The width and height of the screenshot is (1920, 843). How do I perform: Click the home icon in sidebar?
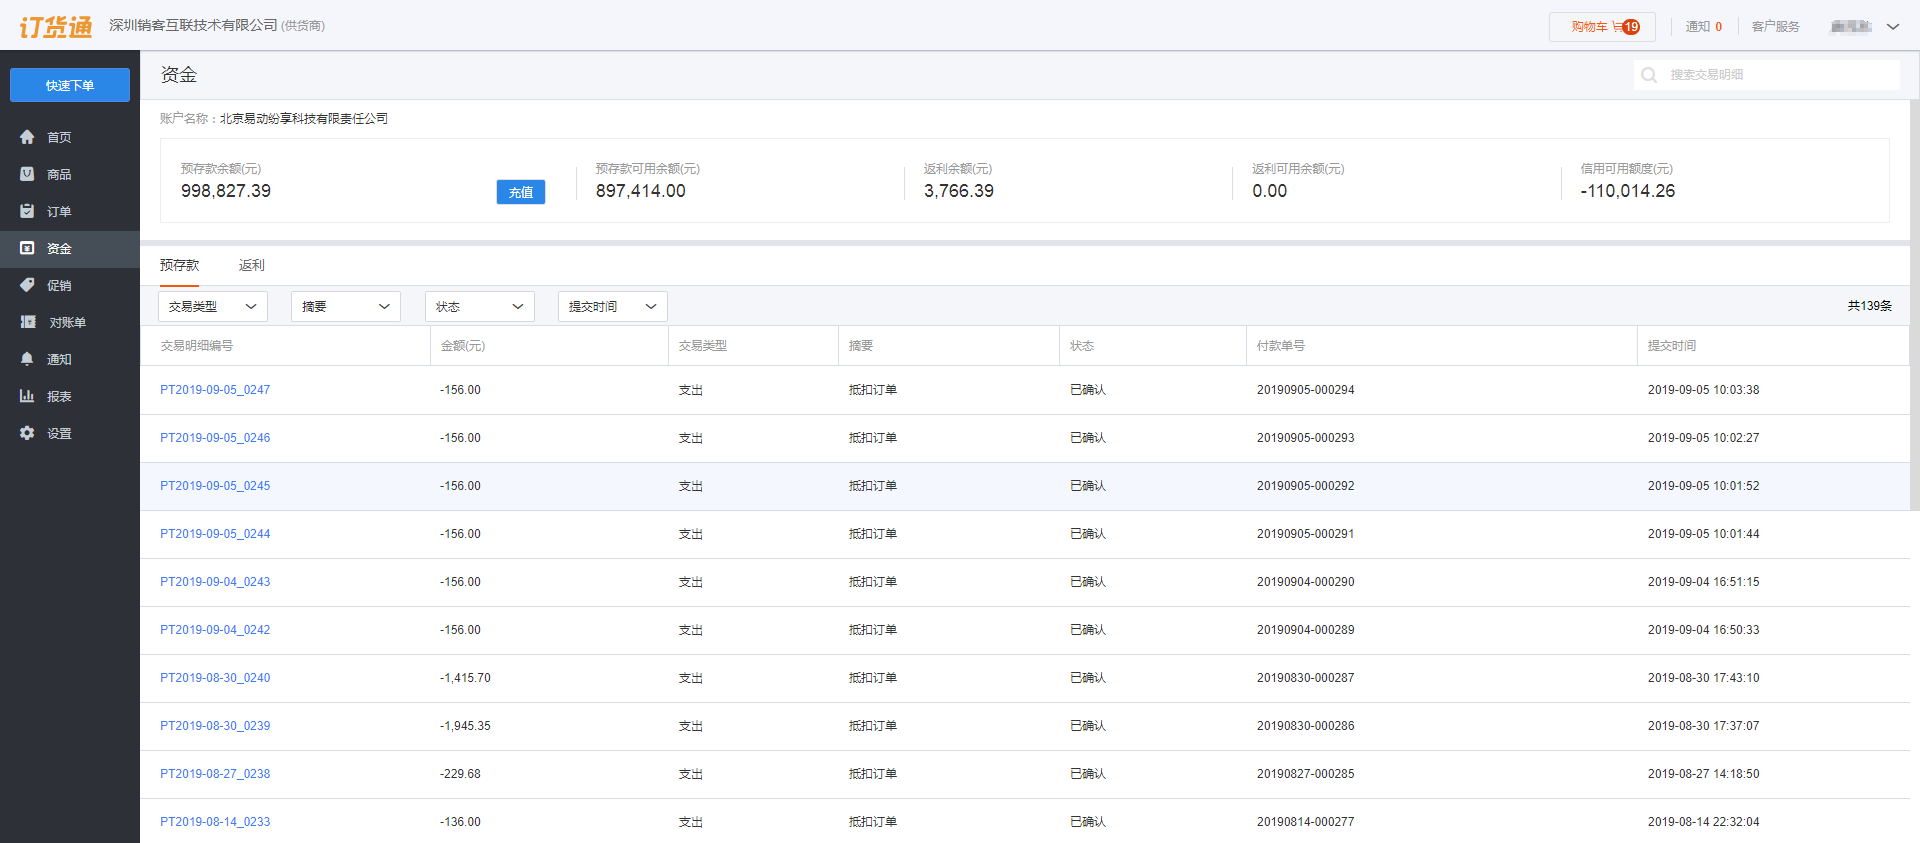click(x=27, y=137)
